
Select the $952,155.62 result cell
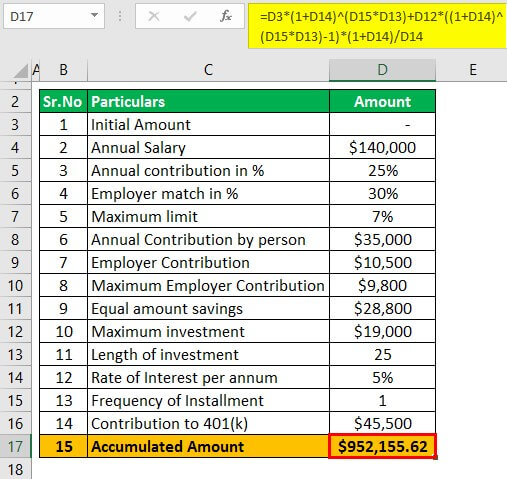pyautogui.click(x=382, y=446)
